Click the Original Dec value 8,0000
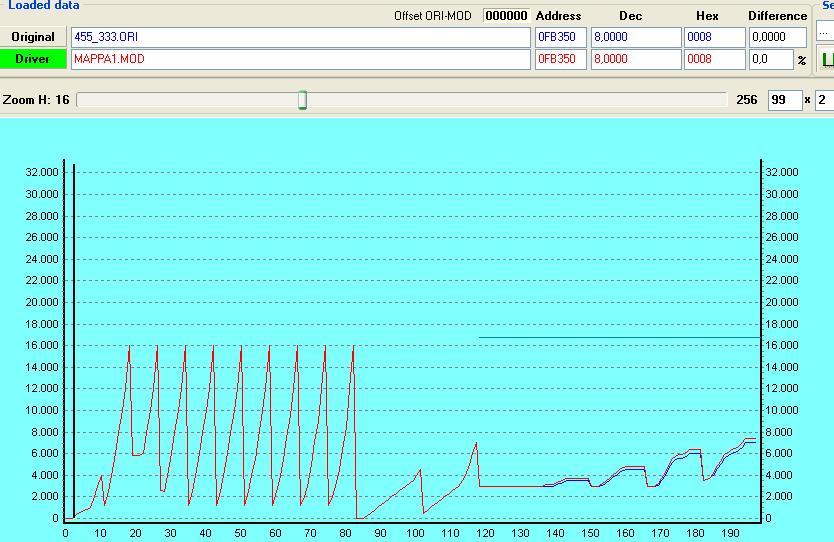 [636, 37]
